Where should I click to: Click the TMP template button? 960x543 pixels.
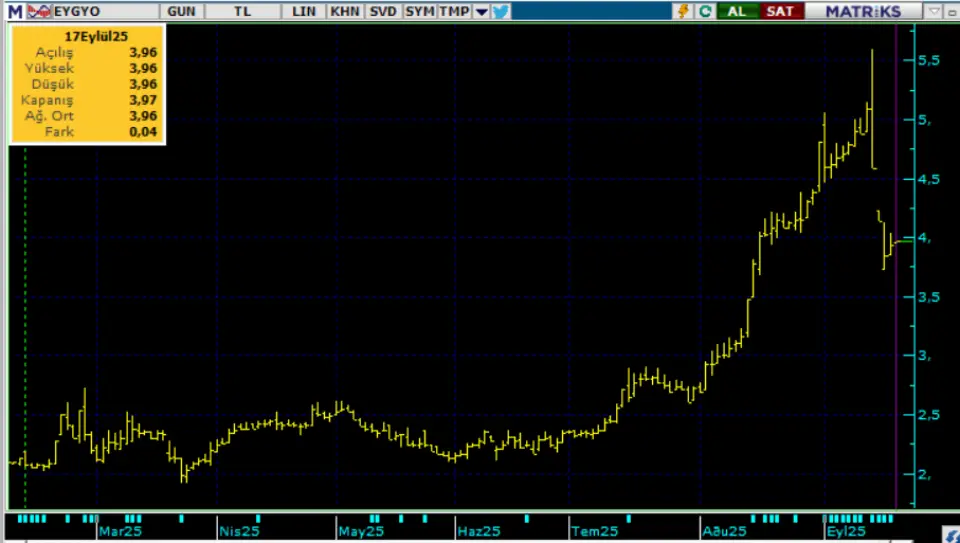pos(455,11)
